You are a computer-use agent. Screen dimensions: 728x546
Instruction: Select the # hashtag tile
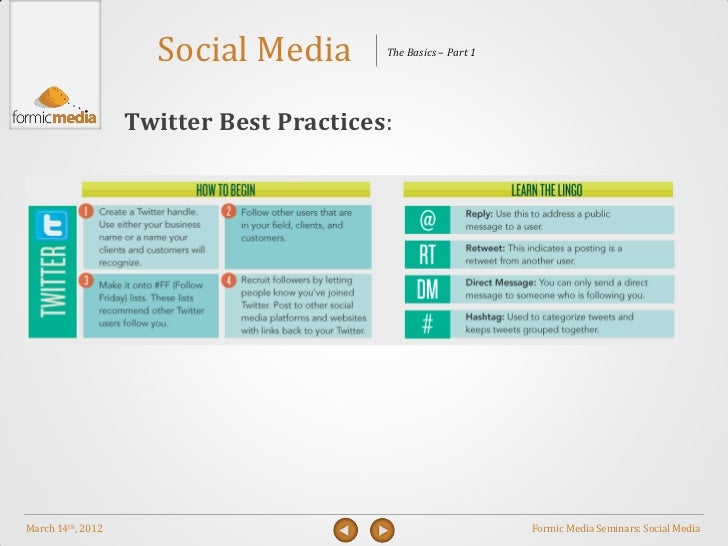point(427,324)
